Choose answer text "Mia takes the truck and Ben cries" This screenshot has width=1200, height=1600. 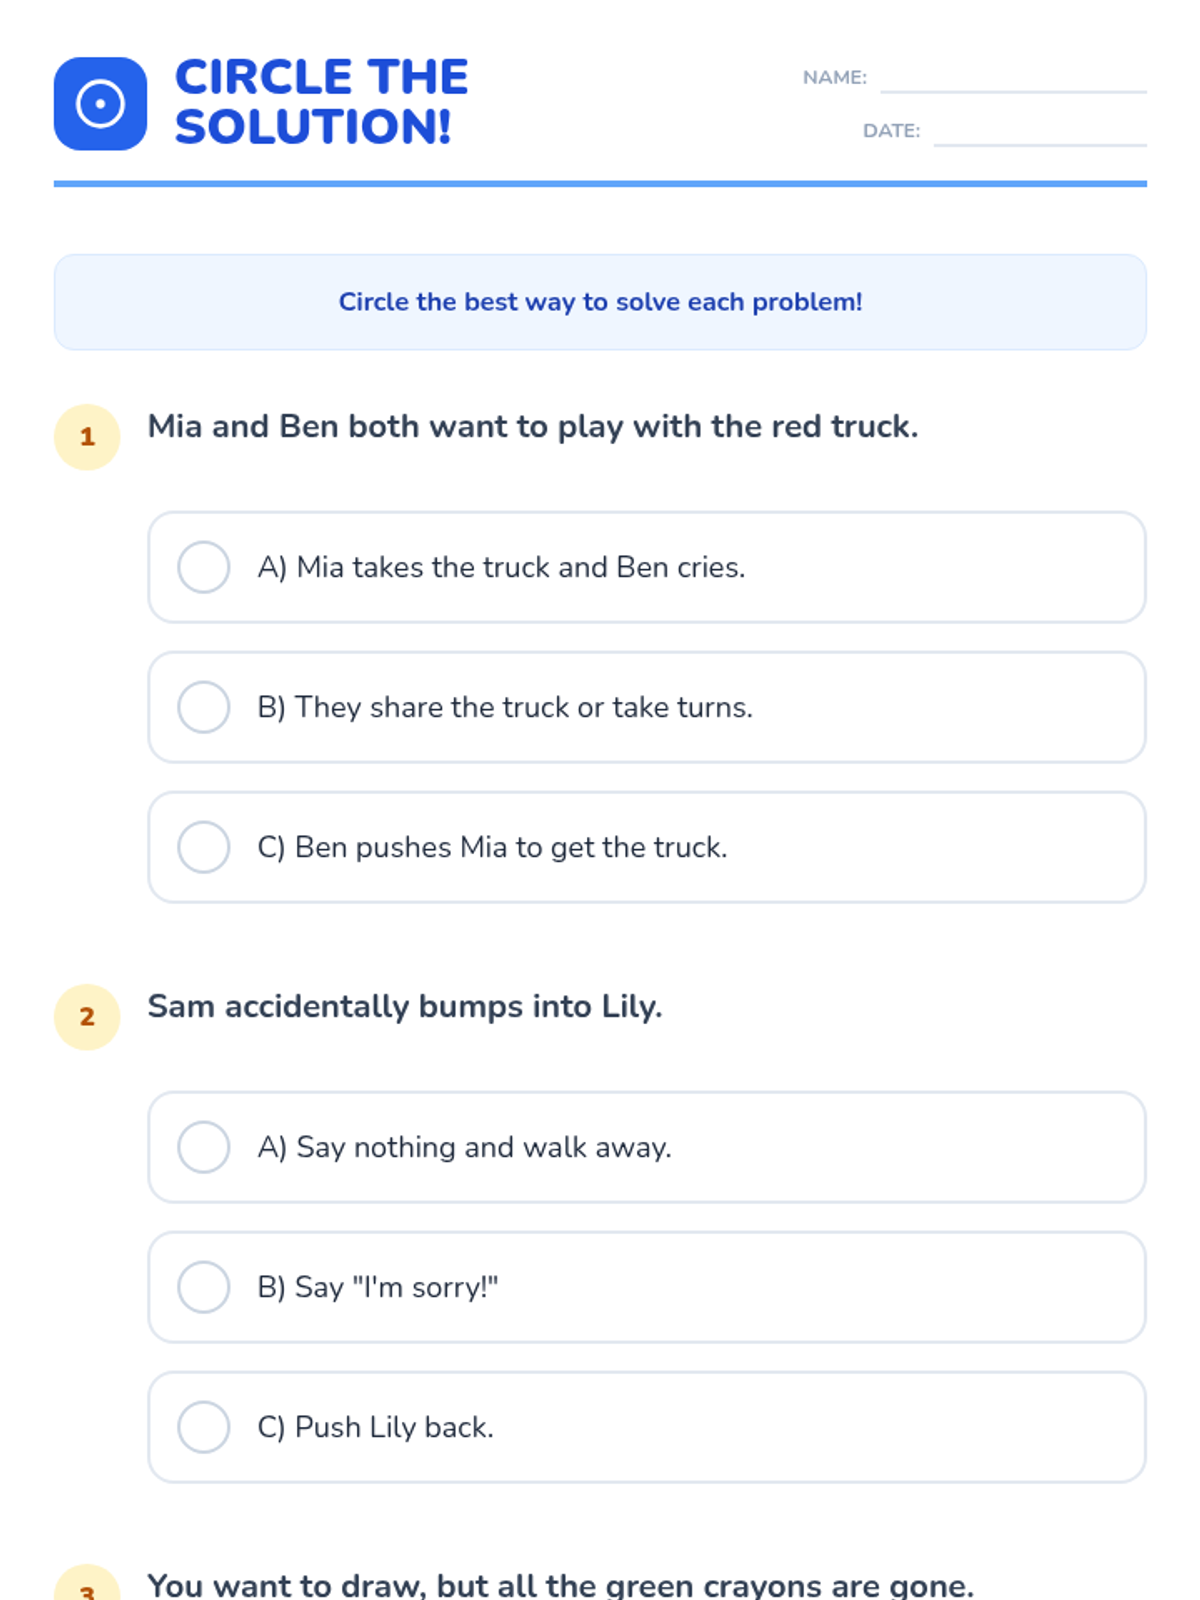click(x=501, y=567)
